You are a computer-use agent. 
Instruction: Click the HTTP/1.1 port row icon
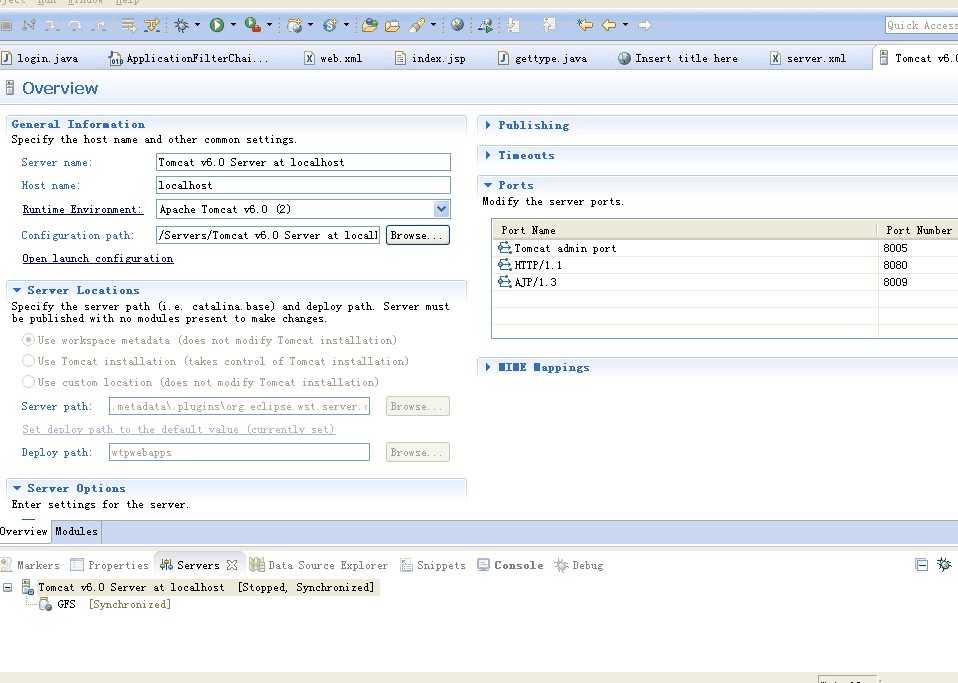[504, 265]
